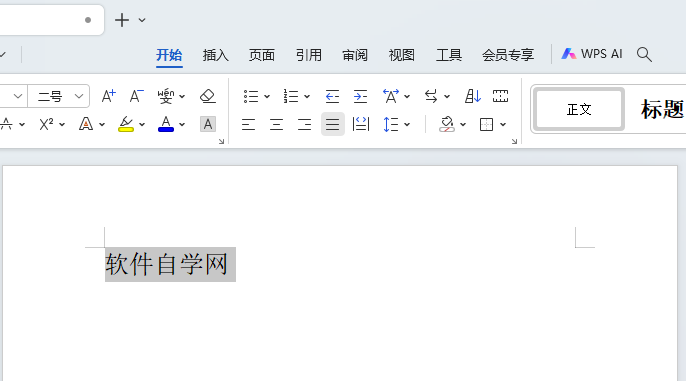Expand the text effects dropdown arrow
The height and width of the screenshot is (381, 686).
(x=102, y=125)
